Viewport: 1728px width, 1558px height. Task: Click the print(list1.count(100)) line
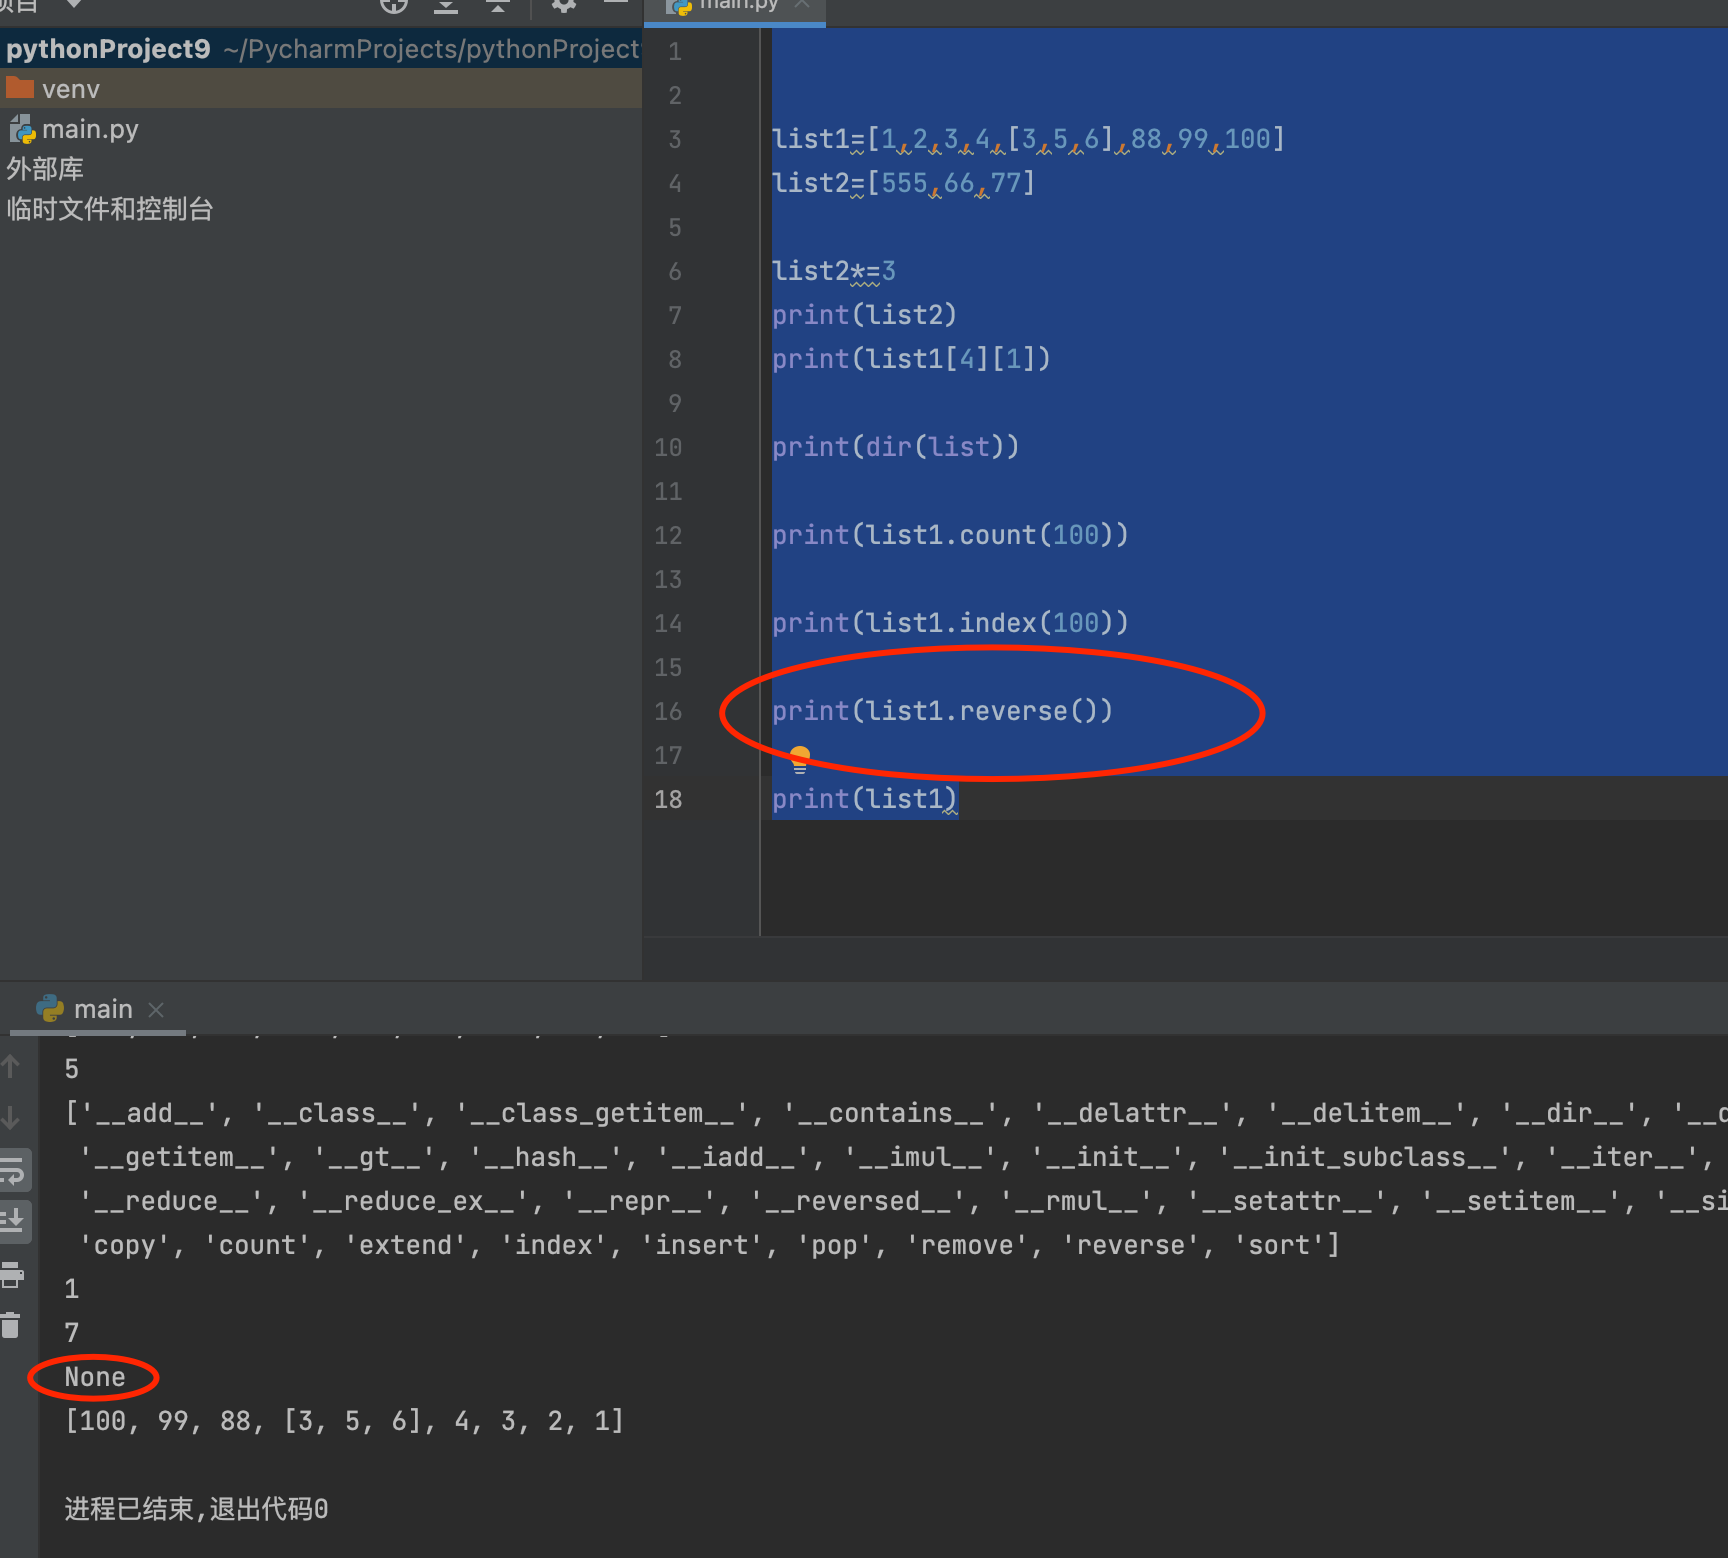click(x=950, y=535)
